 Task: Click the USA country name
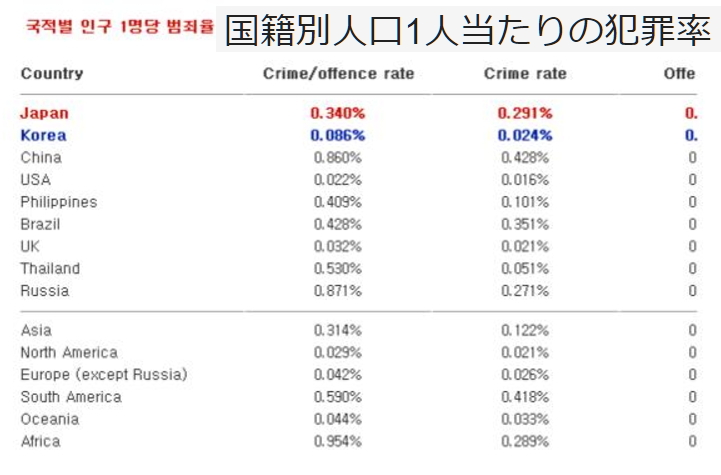[36, 179]
